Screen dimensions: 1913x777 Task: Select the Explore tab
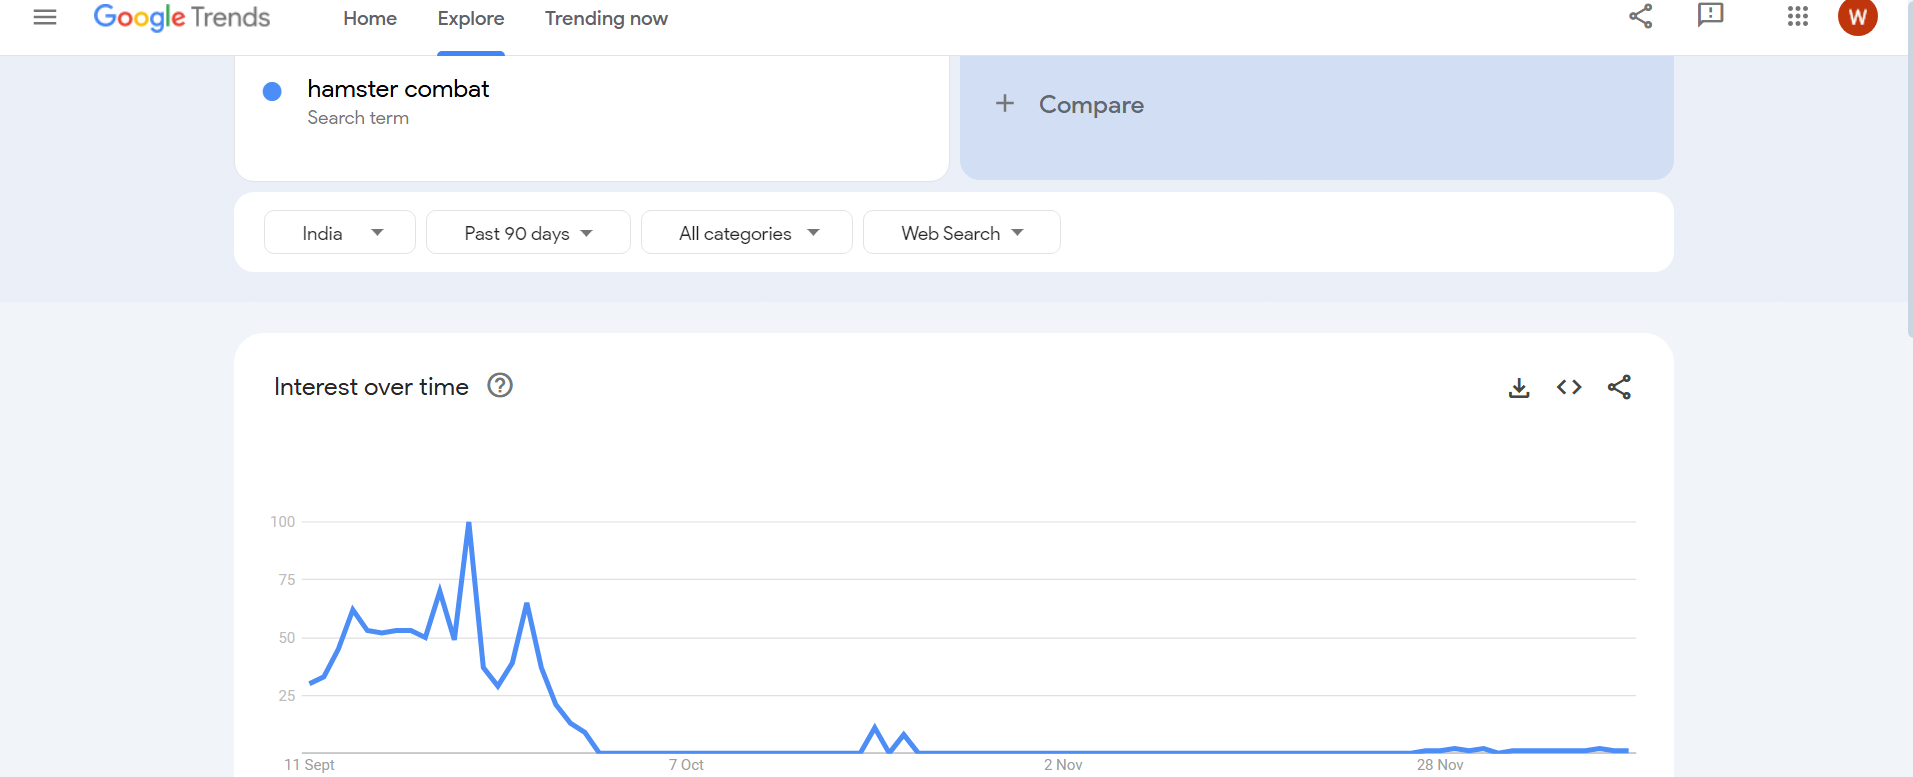pyautogui.click(x=471, y=18)
